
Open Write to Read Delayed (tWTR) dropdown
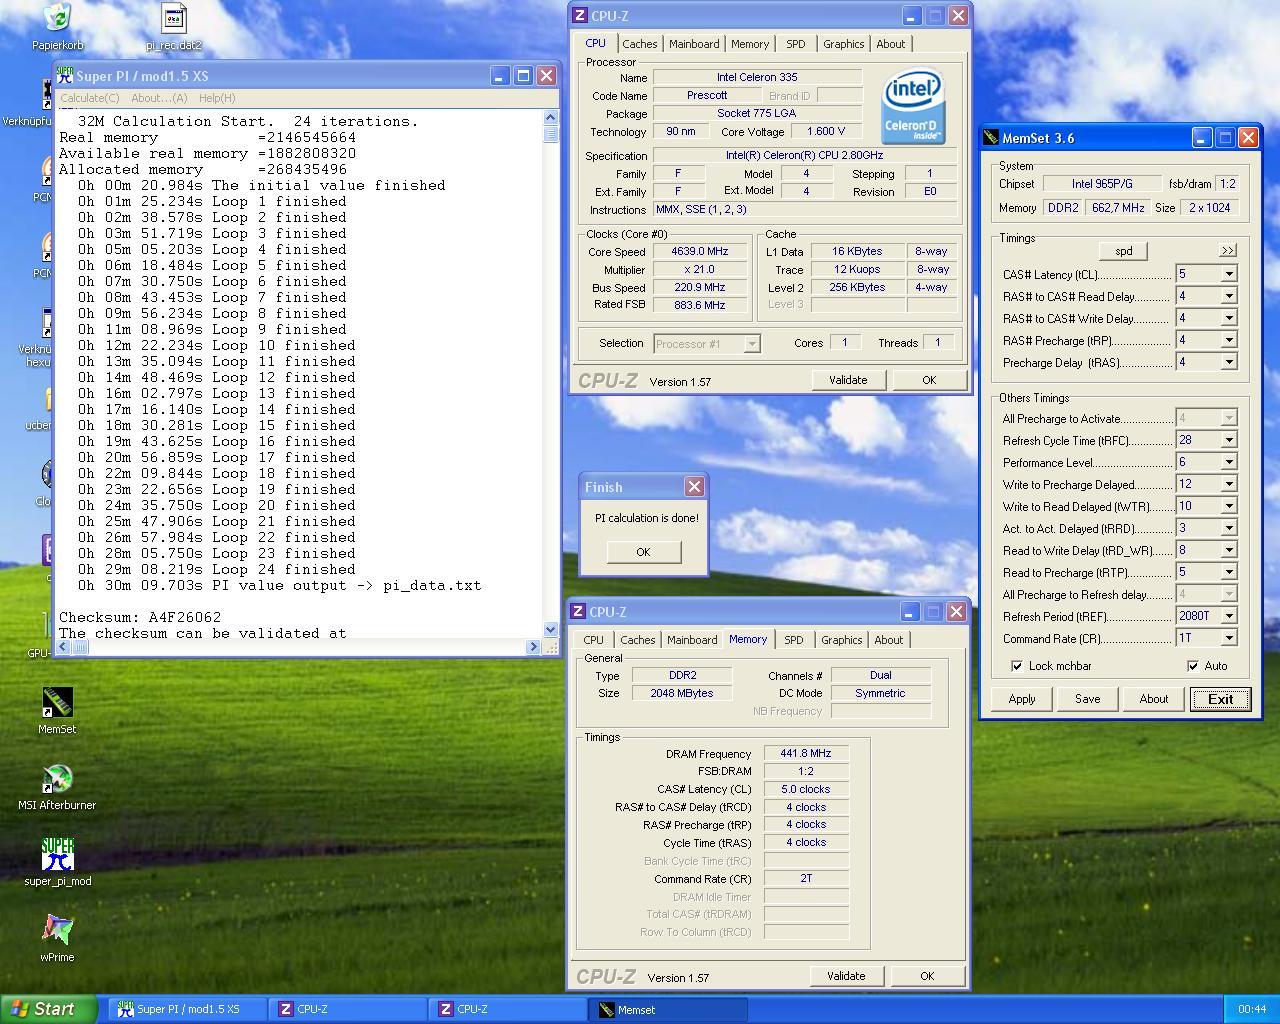coord(1229,506)
